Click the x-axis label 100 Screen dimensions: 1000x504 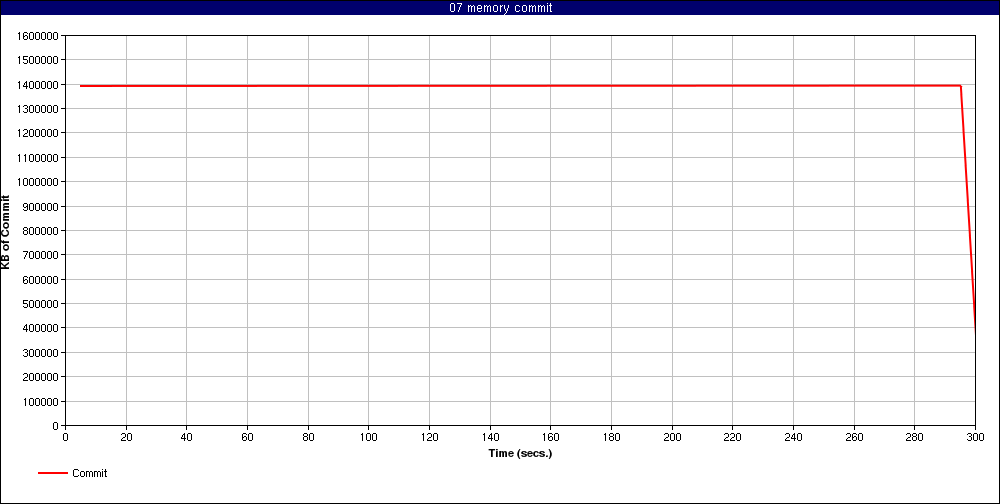(x=369, y=437)
